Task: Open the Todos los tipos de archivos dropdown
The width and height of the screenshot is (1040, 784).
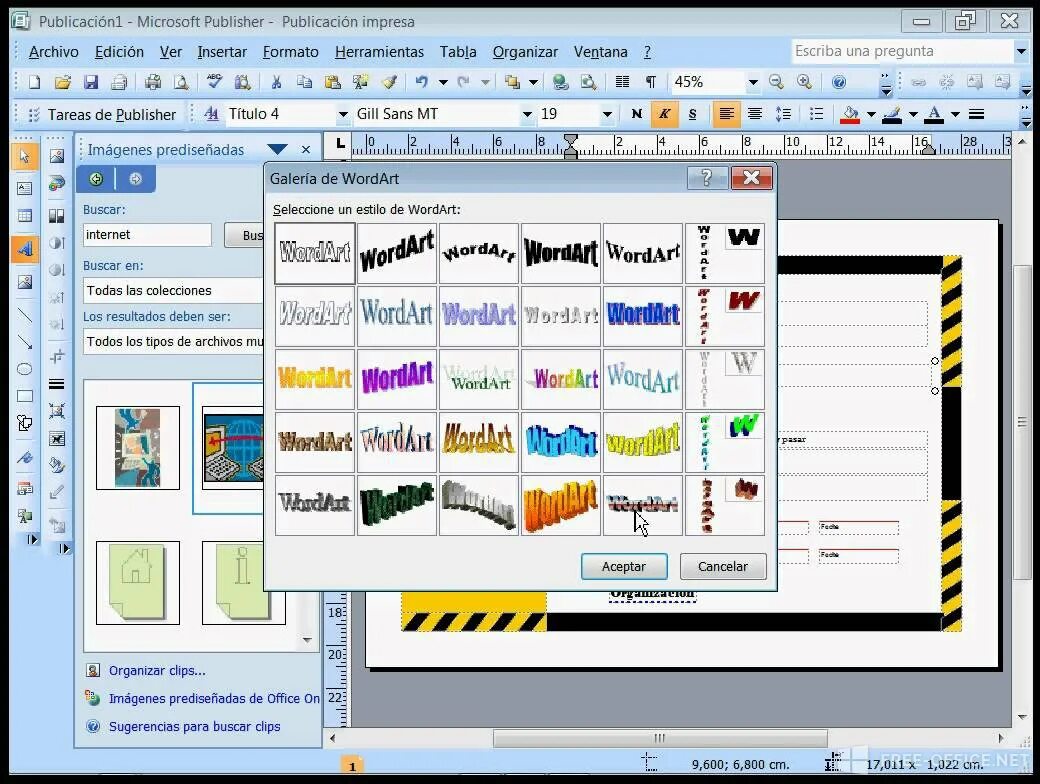Action: [x=172, y=342]
